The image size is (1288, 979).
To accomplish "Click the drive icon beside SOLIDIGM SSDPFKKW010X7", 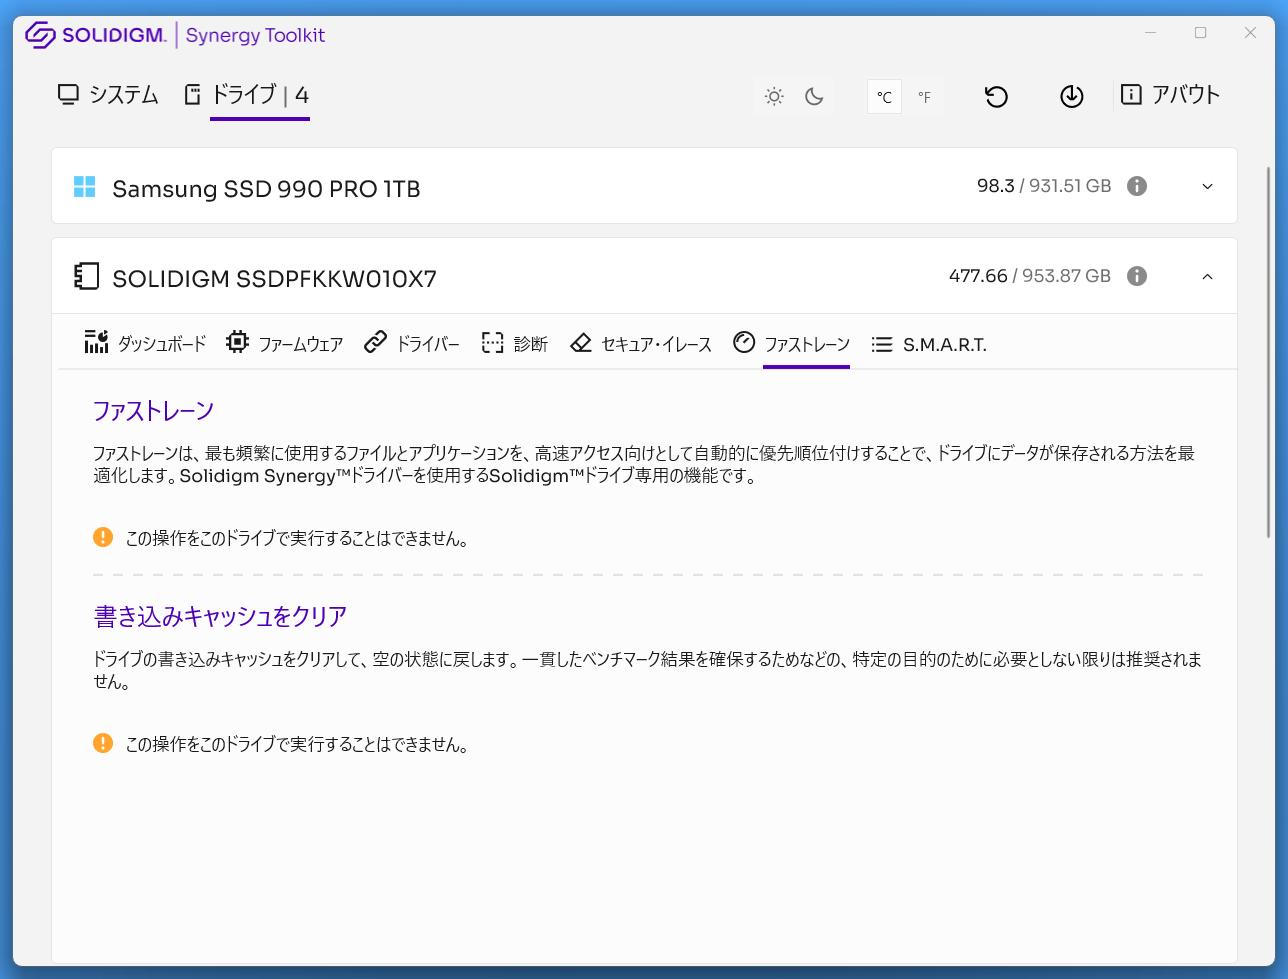I will (x=87, y=276).
